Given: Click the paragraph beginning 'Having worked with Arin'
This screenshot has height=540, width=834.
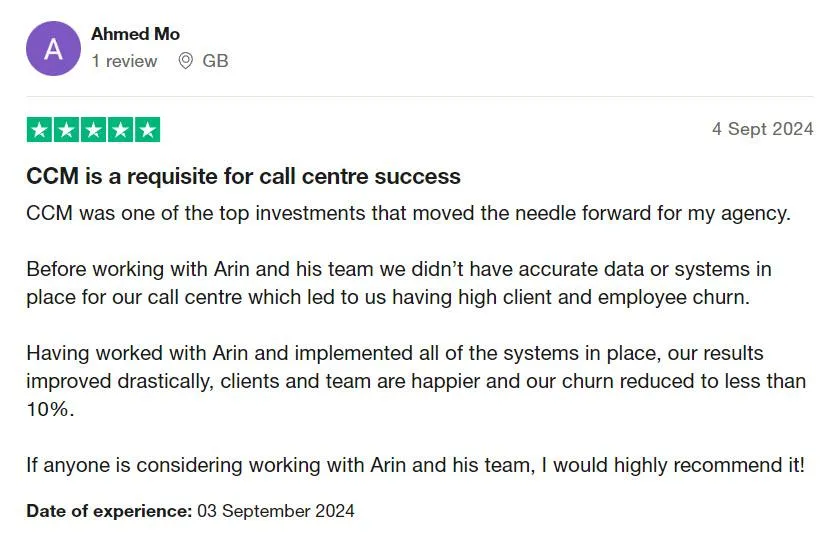Looking at the screenshot, I should tap(416, 381).
